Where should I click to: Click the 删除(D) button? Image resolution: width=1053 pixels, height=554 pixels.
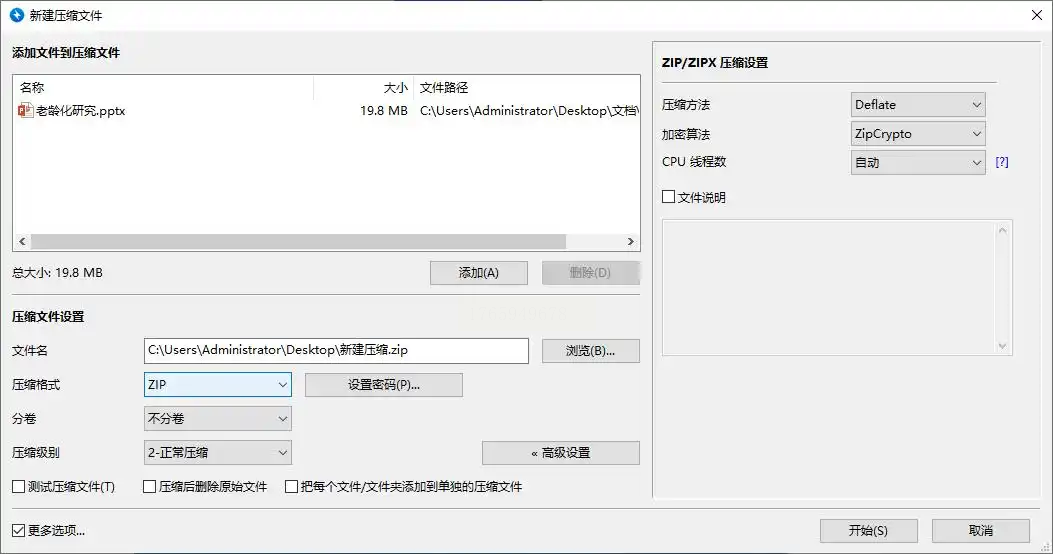coord(590,273)
